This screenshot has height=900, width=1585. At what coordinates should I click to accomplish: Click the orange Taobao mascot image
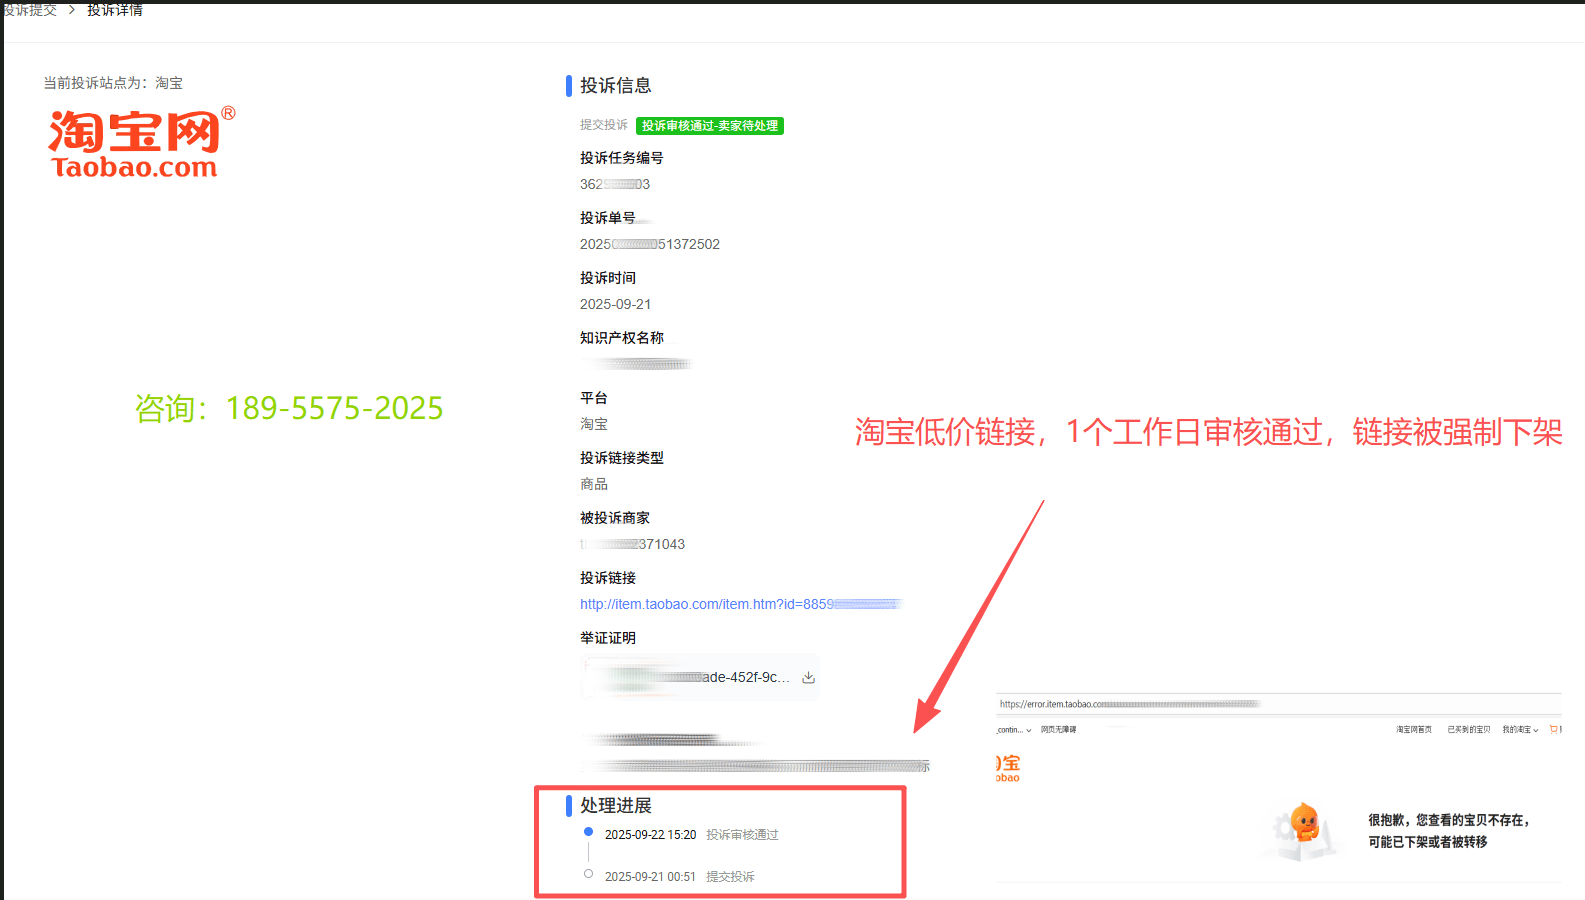coord(1303,824)
